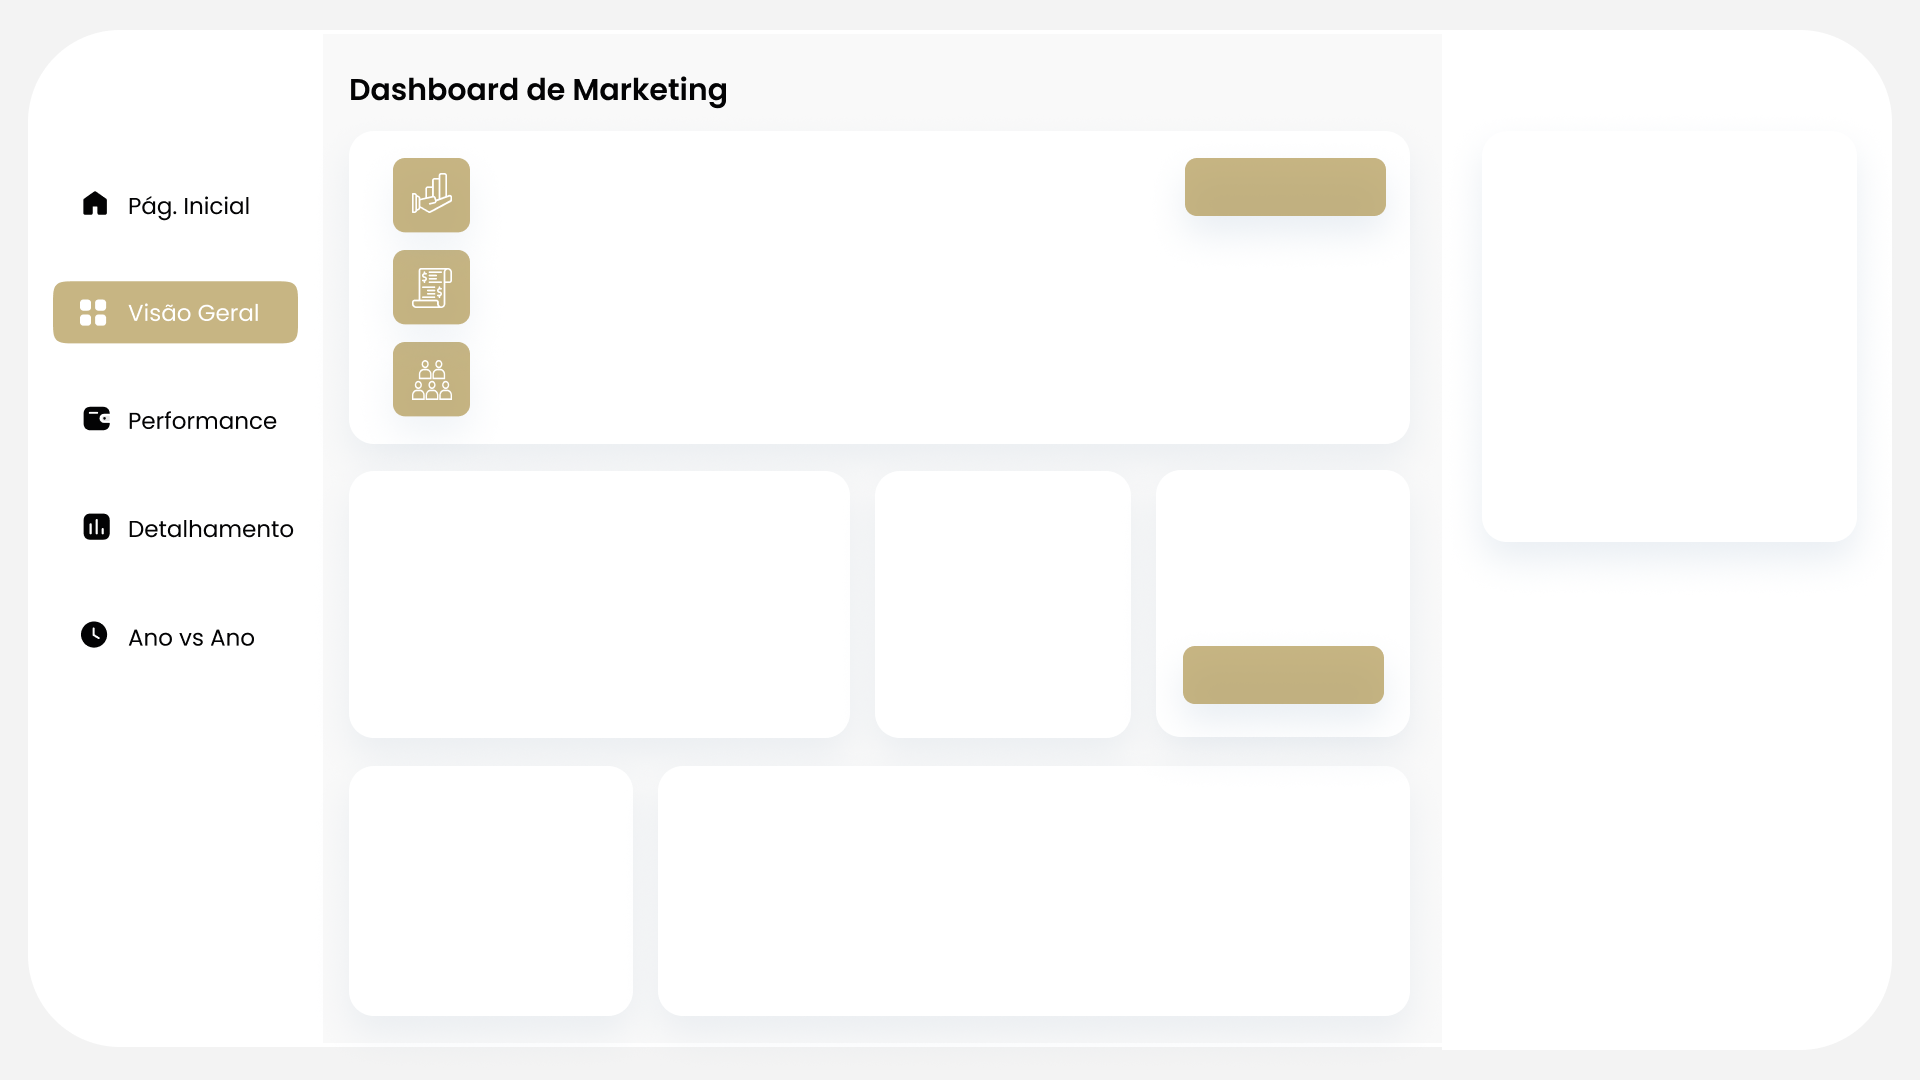Image resolution: width=1920 pixels, height=1080 pixels.
Task: Switch to the Performance page
Action: pos(202,420)
